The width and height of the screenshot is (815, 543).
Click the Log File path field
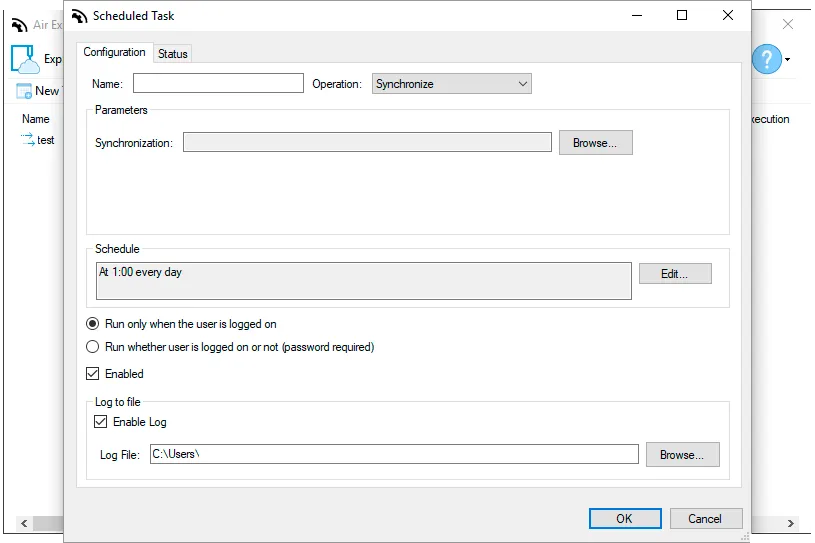(395, 454)
